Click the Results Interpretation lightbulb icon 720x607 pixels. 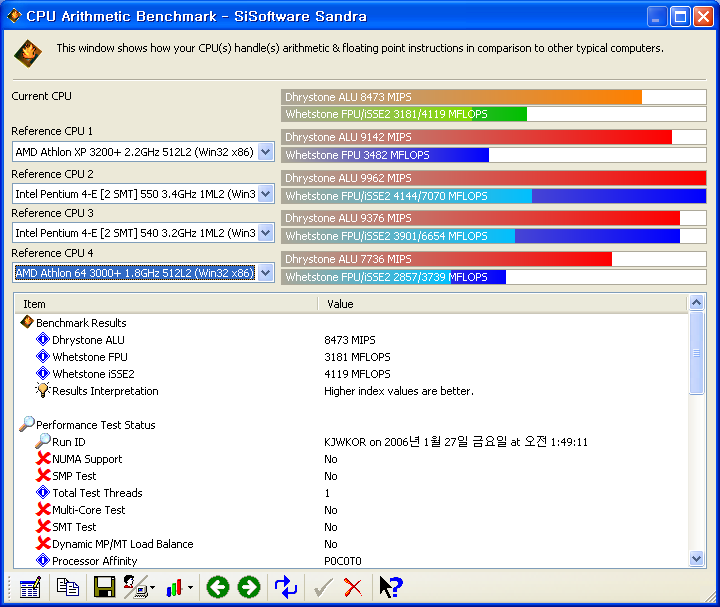tap(42, 390)
